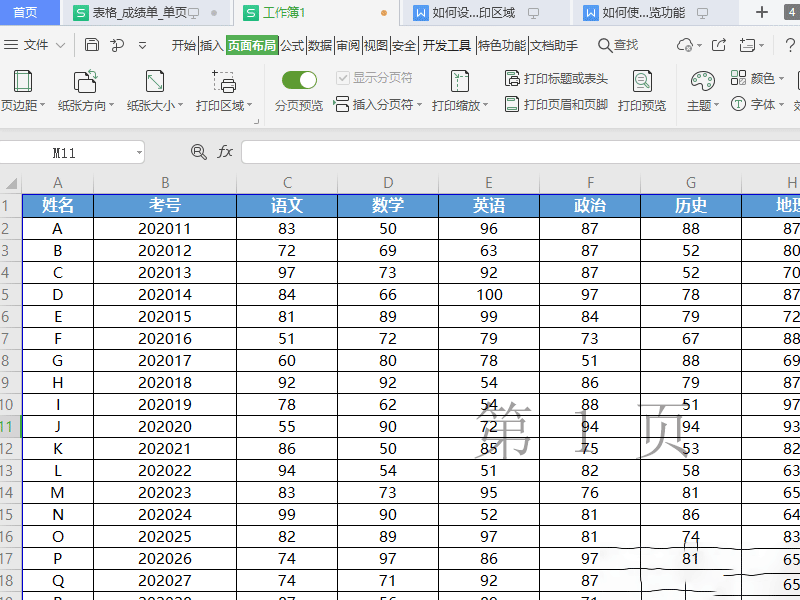This screenshot has height=600, width=800.
Task: Click in the formula bar input
Action: [x=520, y=152]
